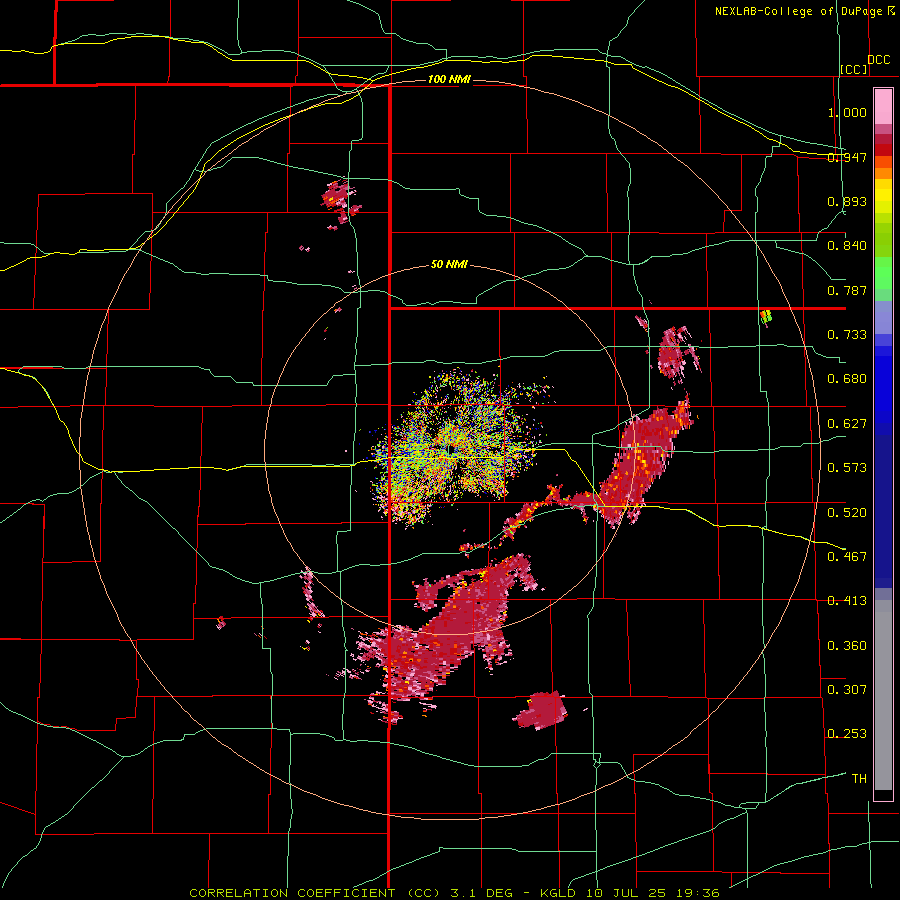Click the 0.573 scale value
The width and height of the screenshot is (900, 900).
[847, 468]
